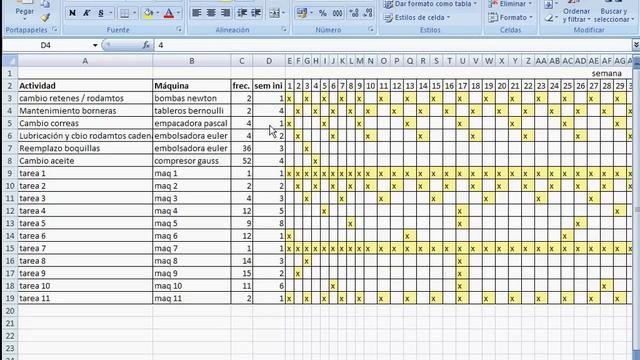Decrease decimal places

pyautogui.click(x=368, y=13)
